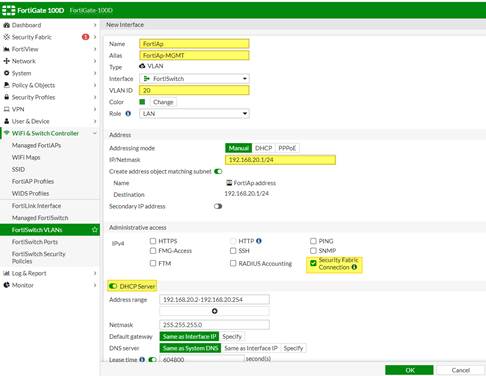The height and width of the screenshot is (376, 486).
Task: Open the Interface dropdown showing FortiSwitch
Action: [x=194, y=78]
